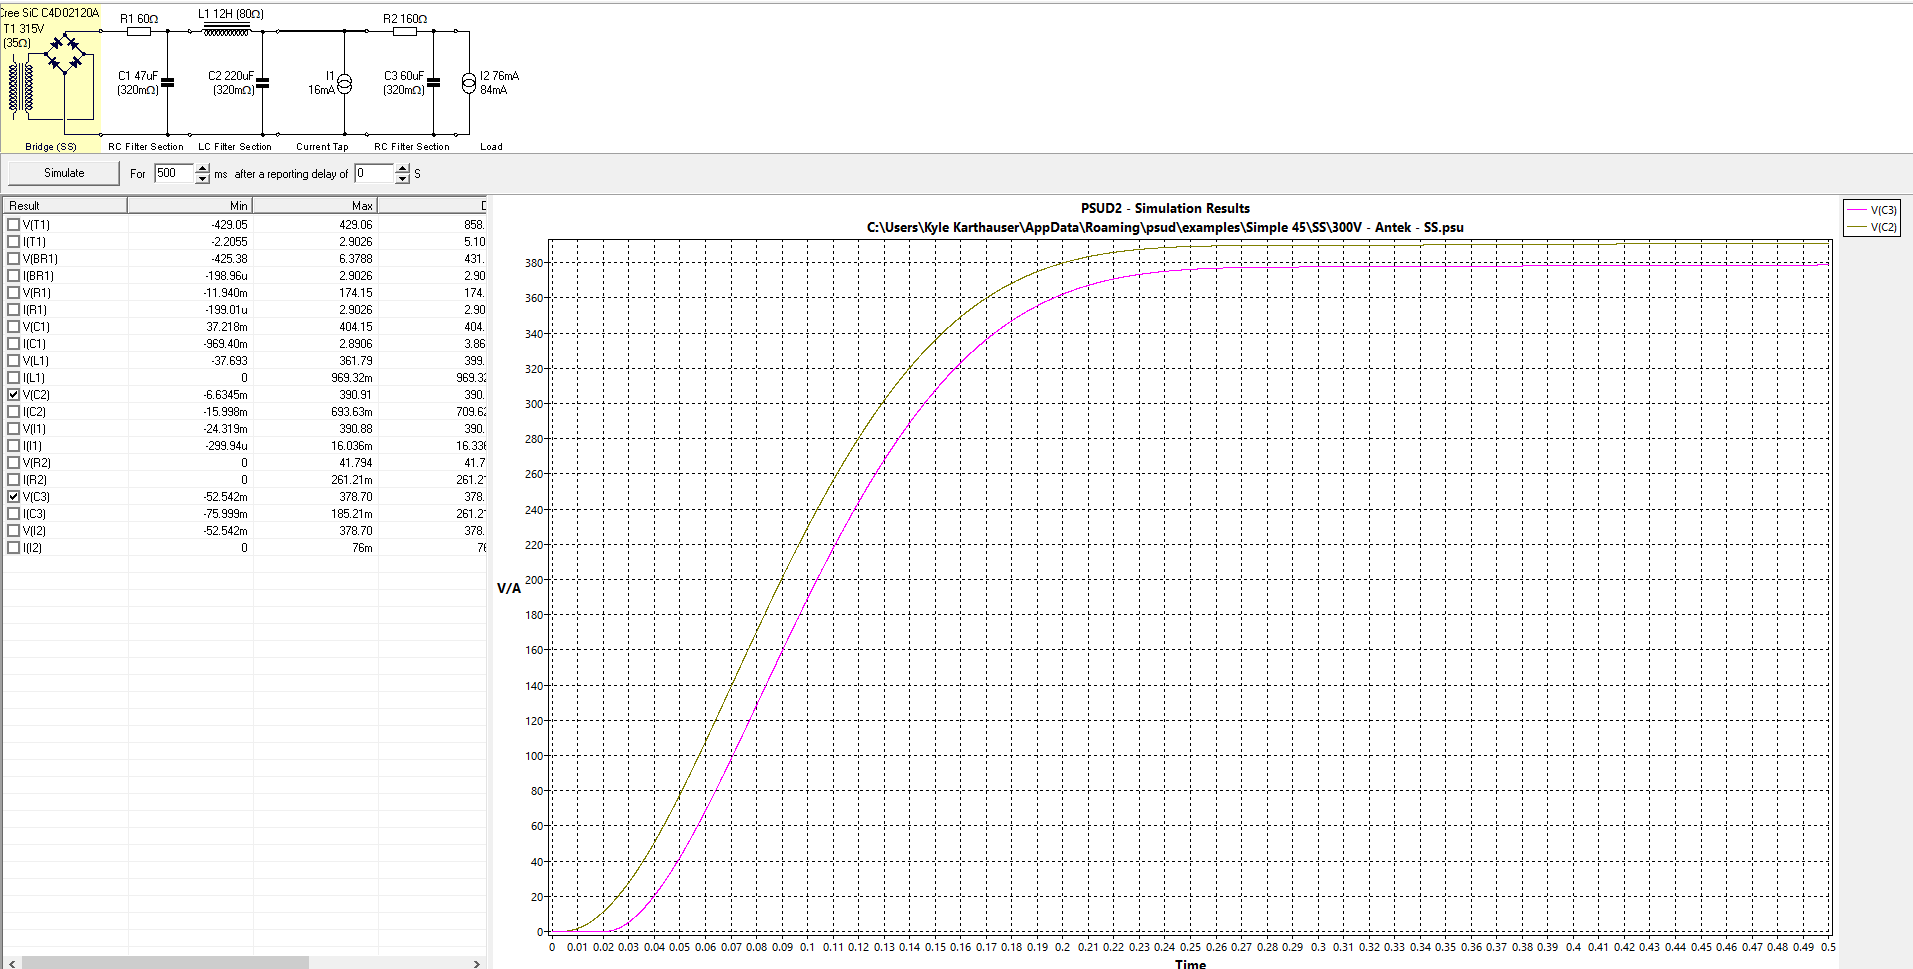Uncheck the V(C3) trace checkbox
This screenshot has width=1913, height=969.
14,497
